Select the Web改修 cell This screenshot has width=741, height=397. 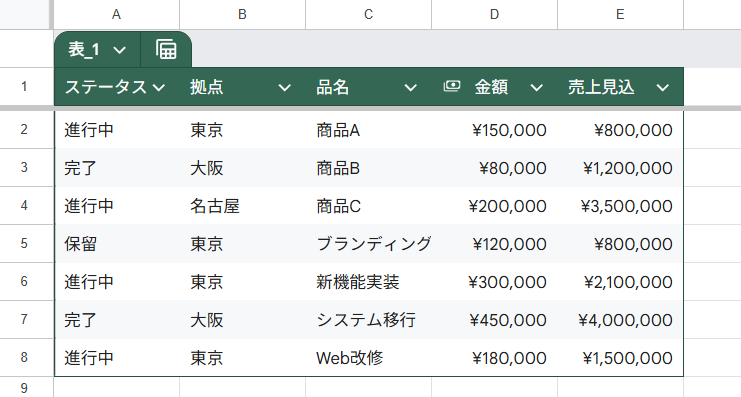[369, 358]
